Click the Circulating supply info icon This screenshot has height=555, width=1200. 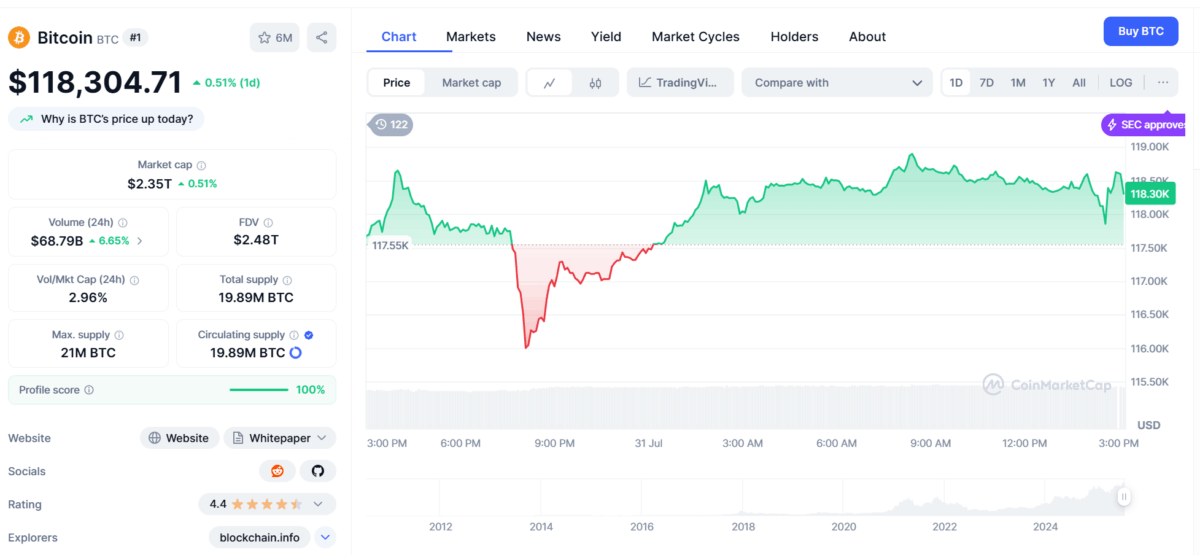point(294,335)
